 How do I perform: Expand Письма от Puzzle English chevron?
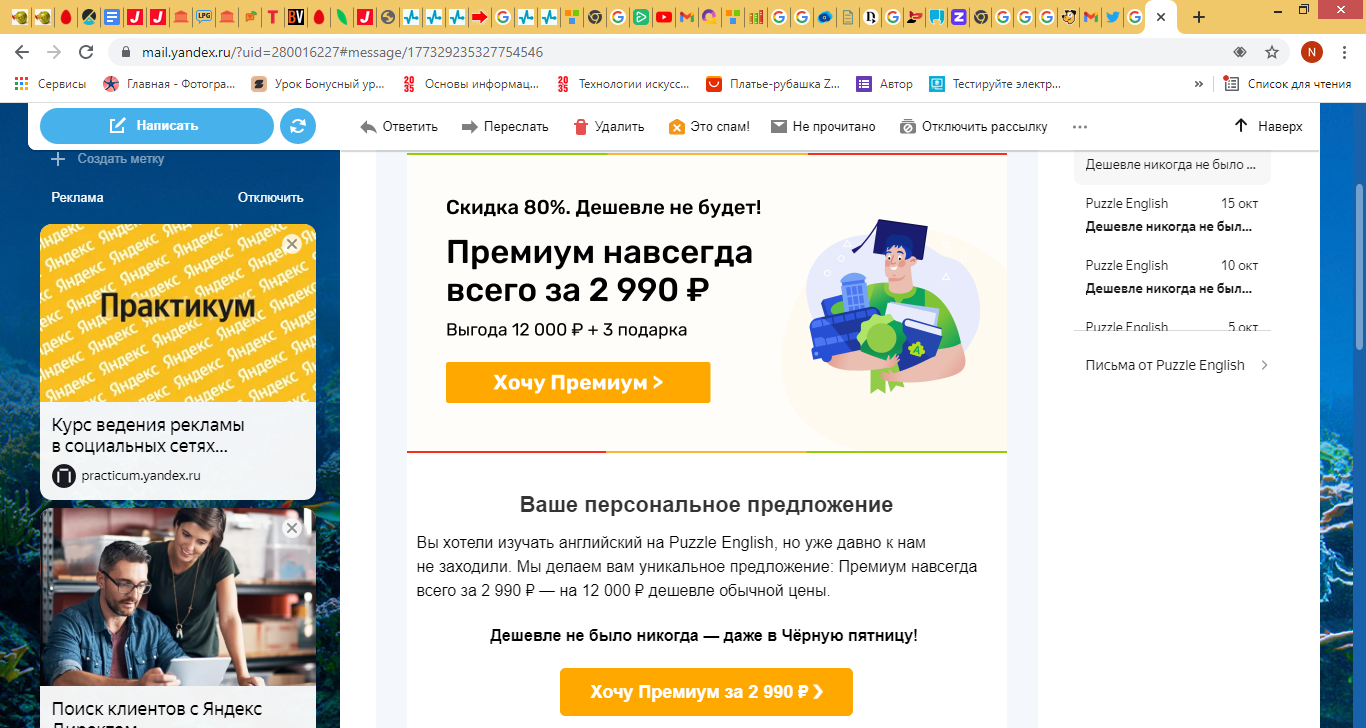pyautogui.click(x=1264, y=365)
